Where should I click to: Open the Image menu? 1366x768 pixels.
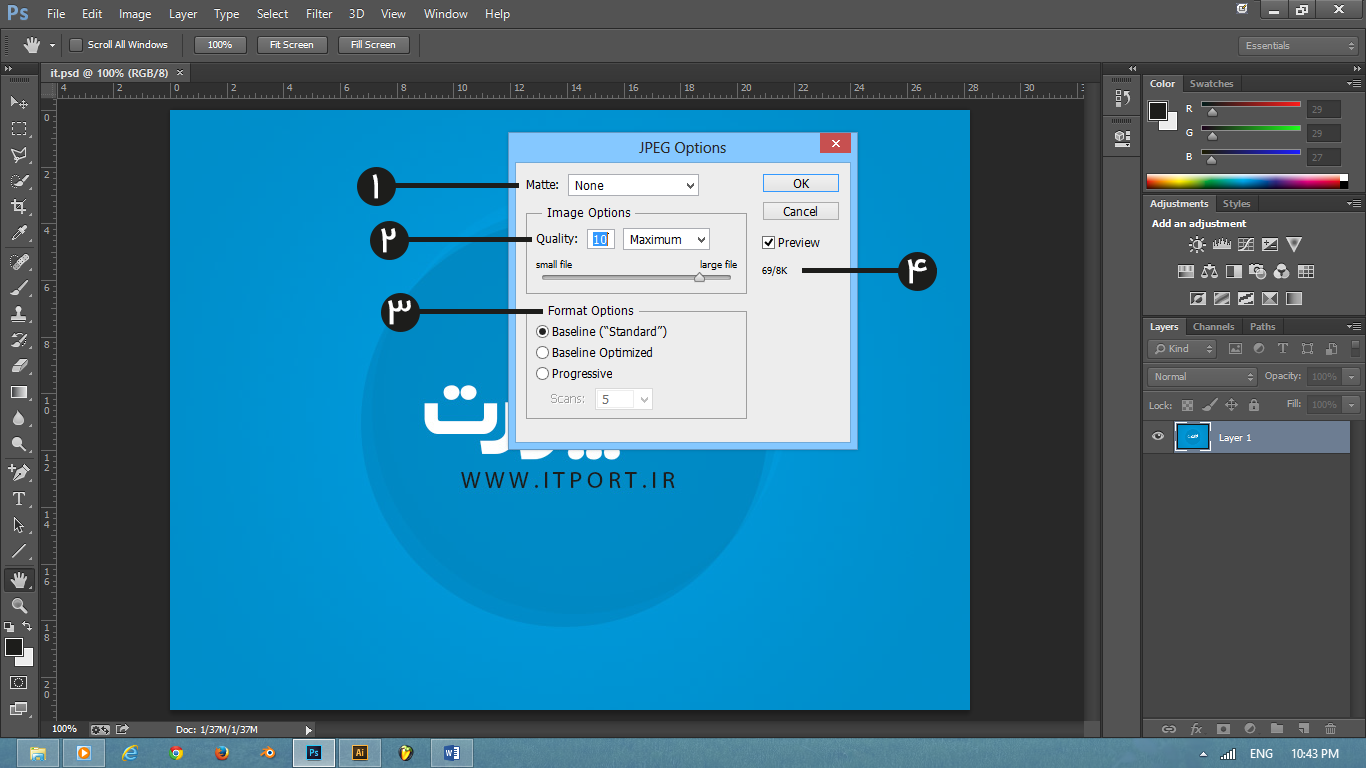[135, 14]
